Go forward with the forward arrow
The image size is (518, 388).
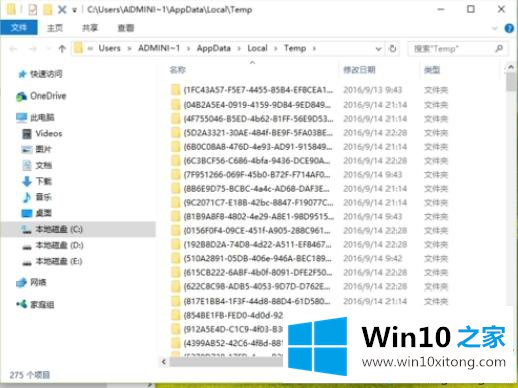tap(33, 49)
